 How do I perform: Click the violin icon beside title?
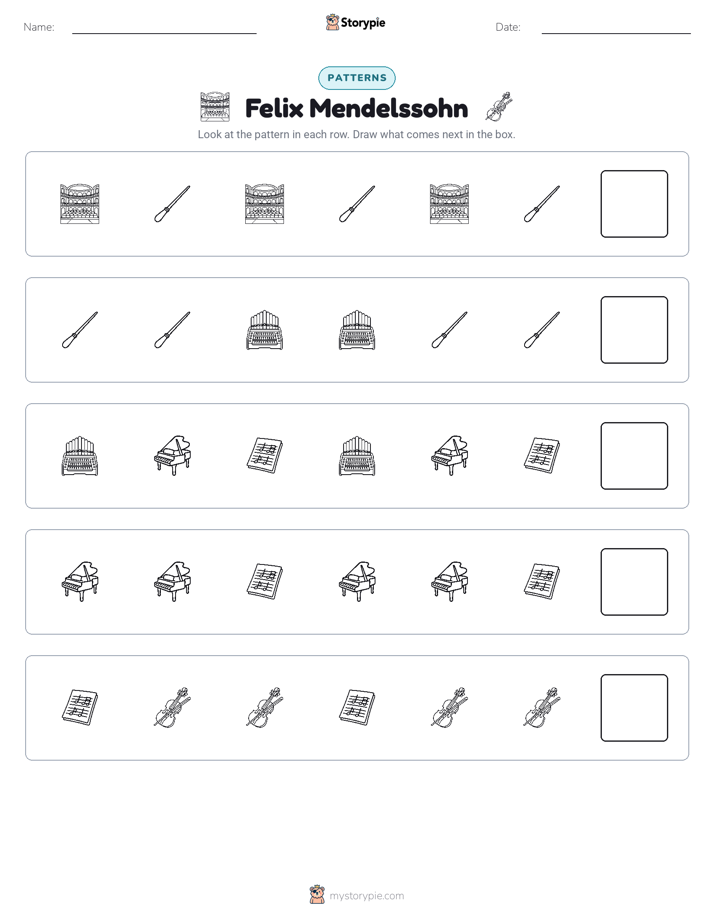499,107
